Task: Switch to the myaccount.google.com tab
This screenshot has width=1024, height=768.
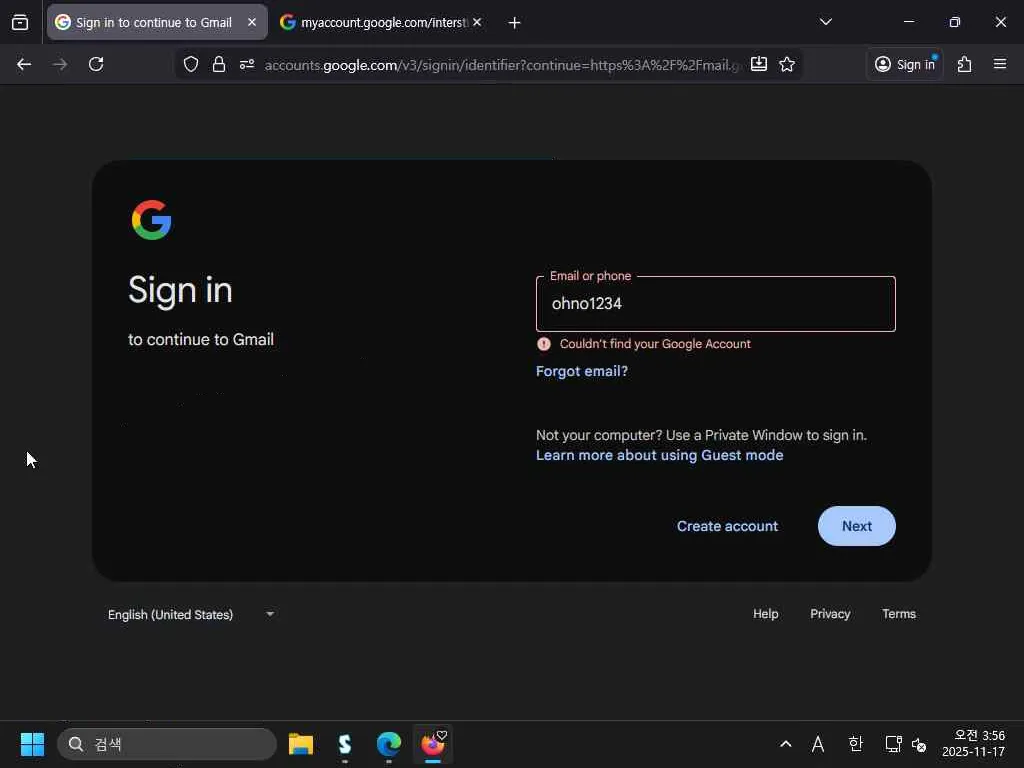Action: [382, 22]
